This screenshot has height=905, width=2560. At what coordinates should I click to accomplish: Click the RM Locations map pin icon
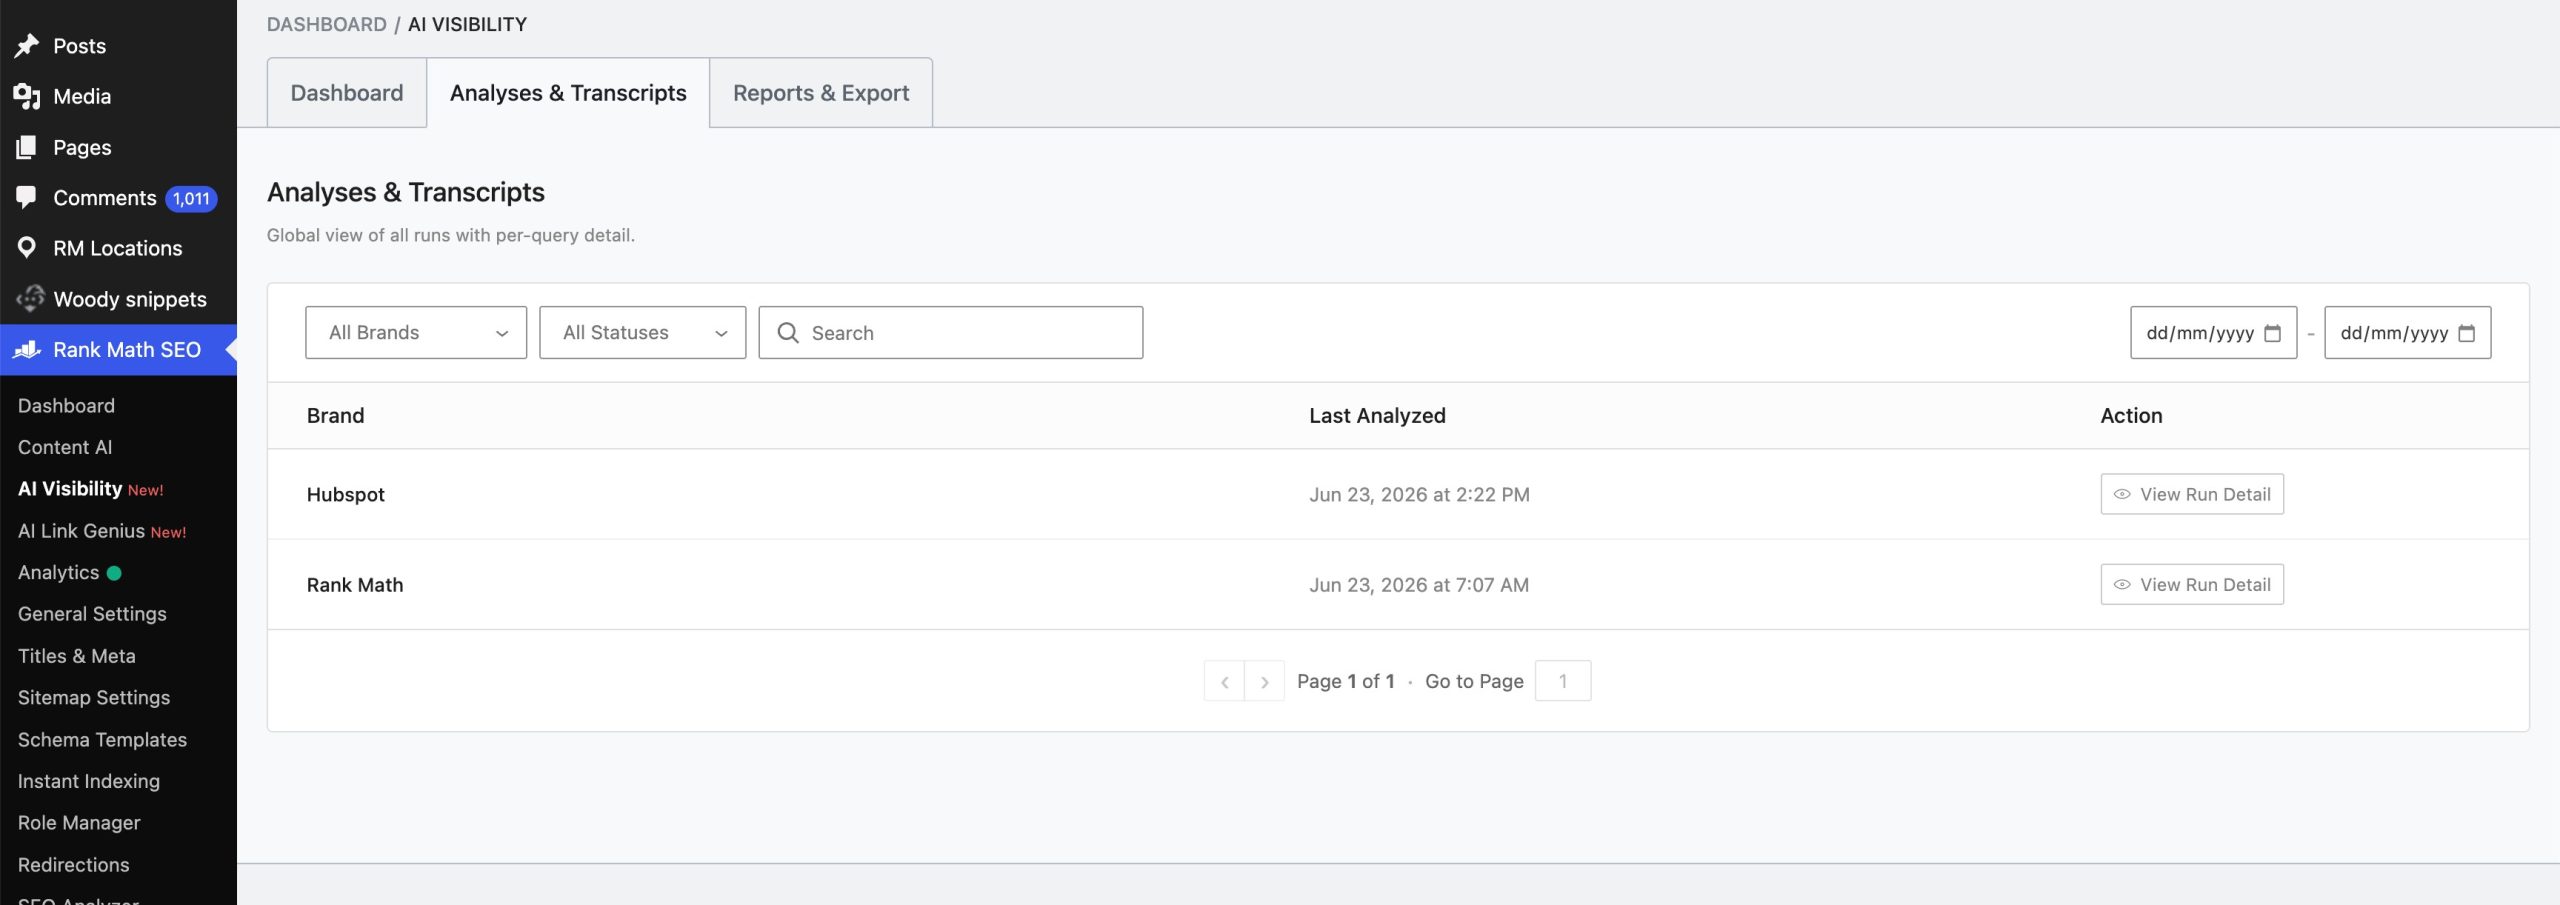pyautogui.click(x=27, y=248)
